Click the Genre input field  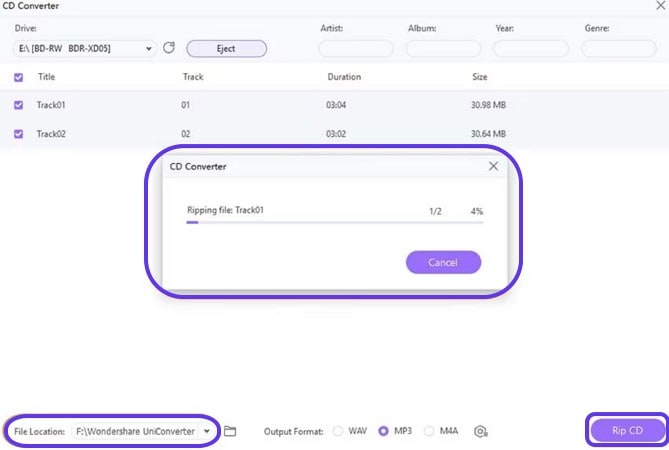[x=619, y=49]
